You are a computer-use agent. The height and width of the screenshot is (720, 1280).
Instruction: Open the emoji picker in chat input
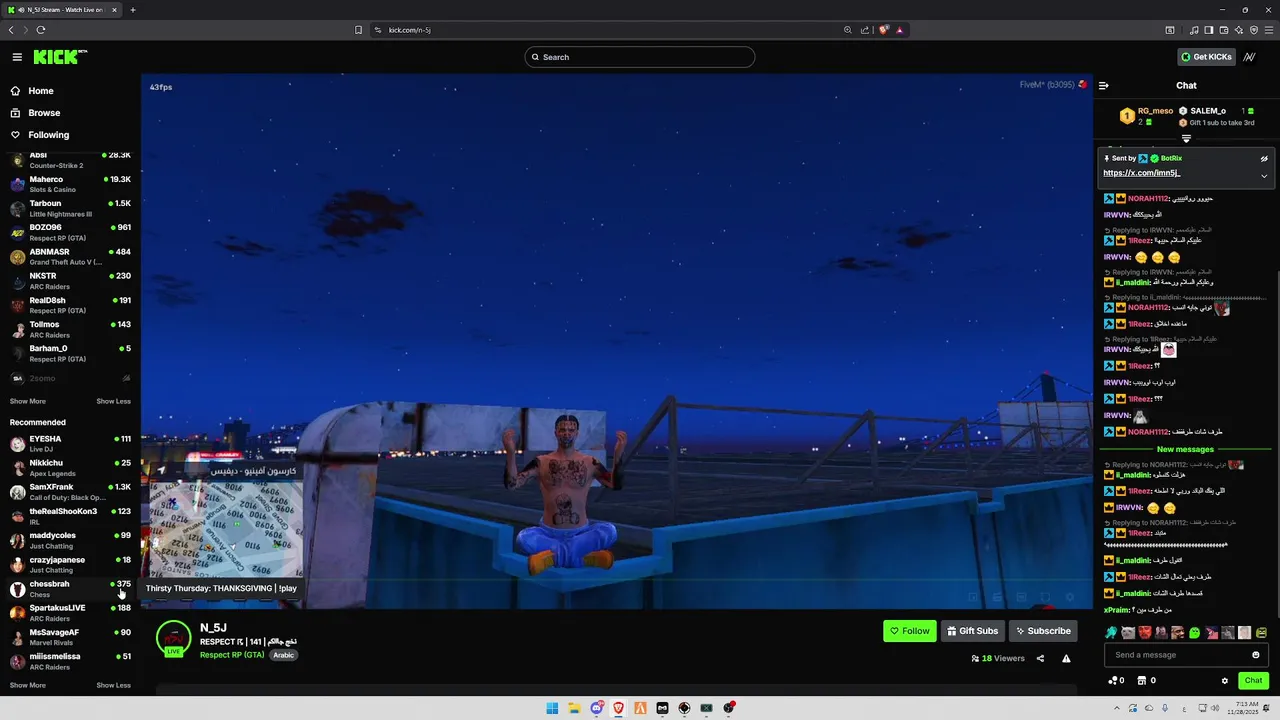pyautogui.click(x=1256, y=655)
